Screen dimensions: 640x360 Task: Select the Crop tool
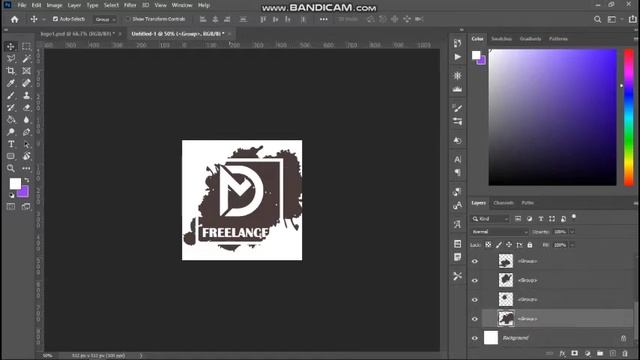pyautogui.click(x=11, y=71)
